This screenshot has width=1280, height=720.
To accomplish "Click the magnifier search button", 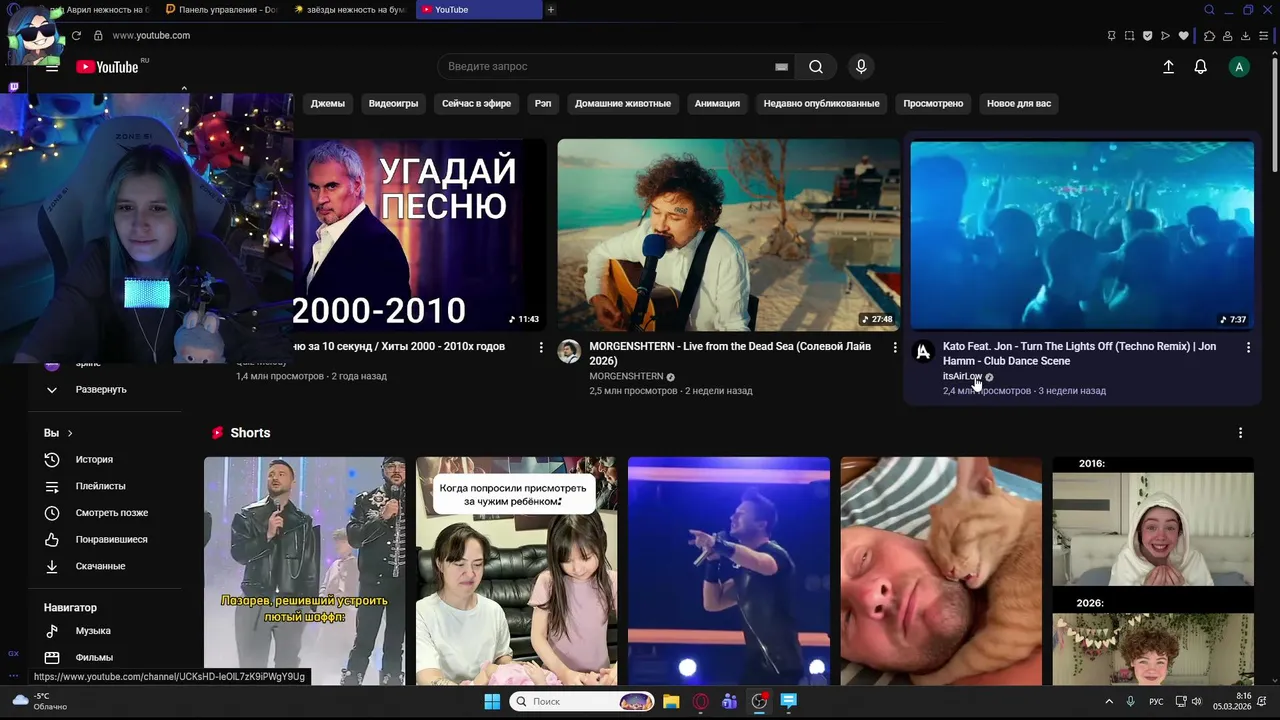I will 816,67.
